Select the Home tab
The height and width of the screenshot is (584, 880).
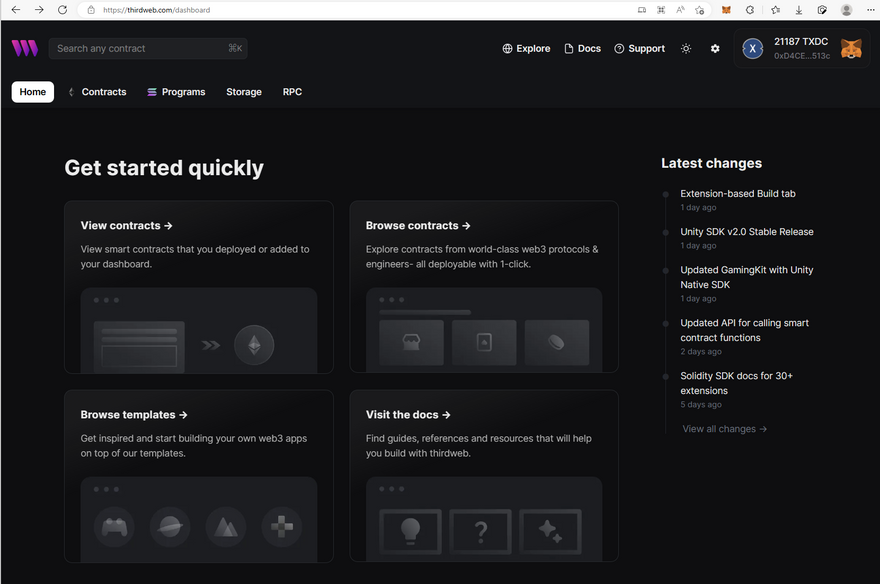click(x=33, y=92)
